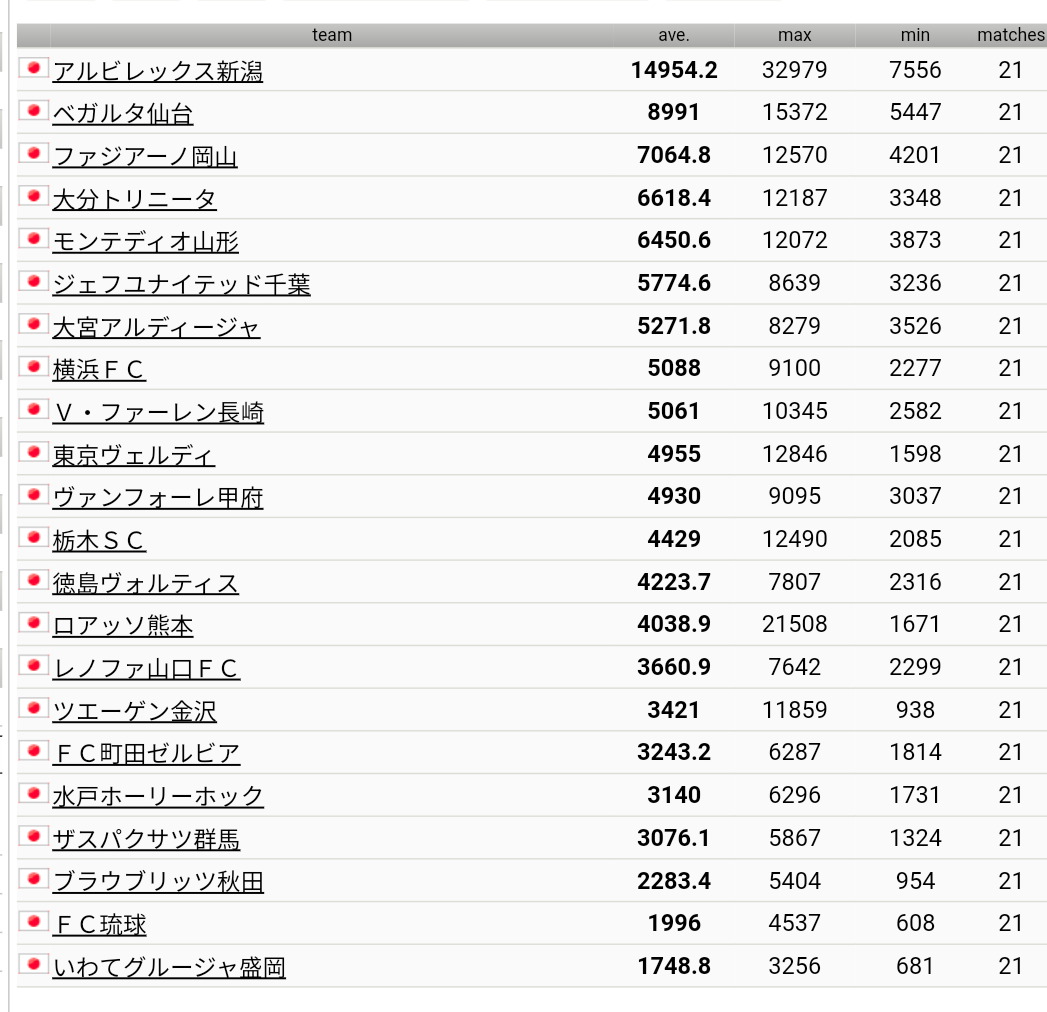Select ブラウブリッツ秋田 min value 954
This screenshot has height=1012, width=1047.
(x=915, y=880)
